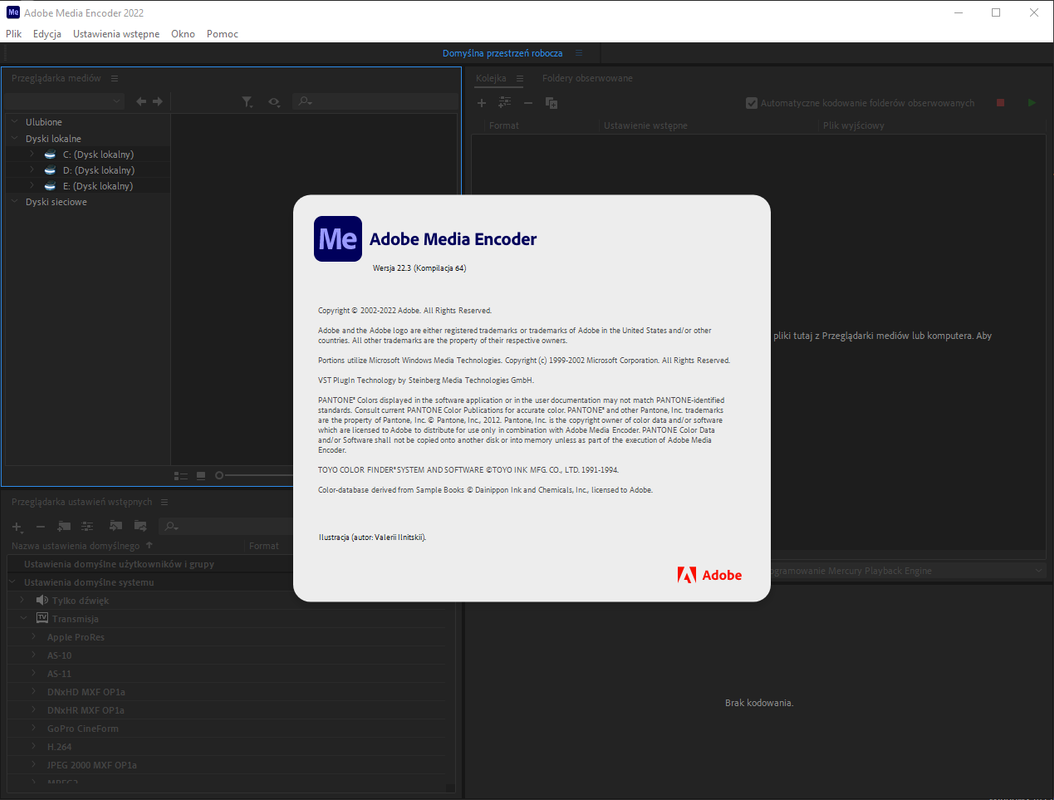This screenshot has width=1054, height=800.
Task: Open the Pomoc menu
Action: coord(222,34)
